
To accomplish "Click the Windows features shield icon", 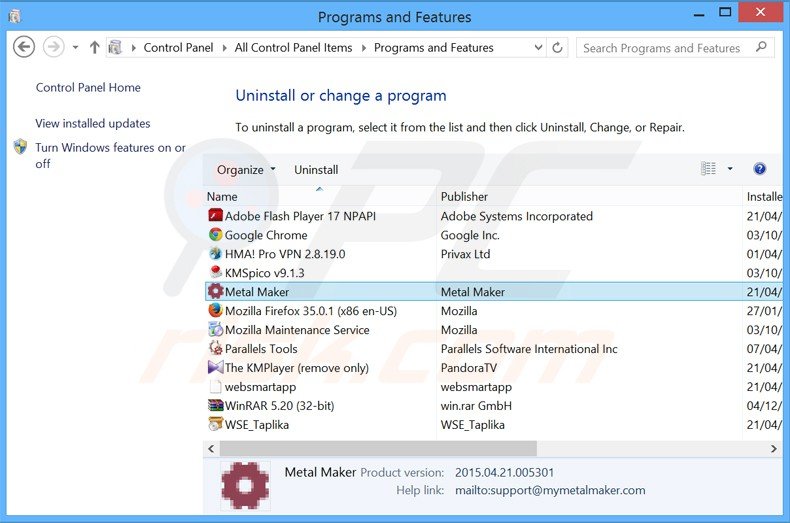I will pos(21,147).
